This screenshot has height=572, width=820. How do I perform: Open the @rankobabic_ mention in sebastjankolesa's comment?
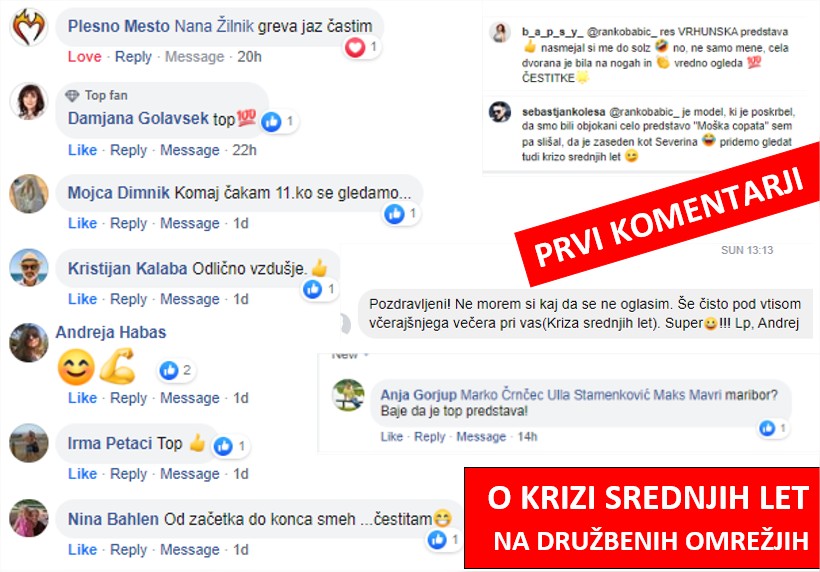644,112
